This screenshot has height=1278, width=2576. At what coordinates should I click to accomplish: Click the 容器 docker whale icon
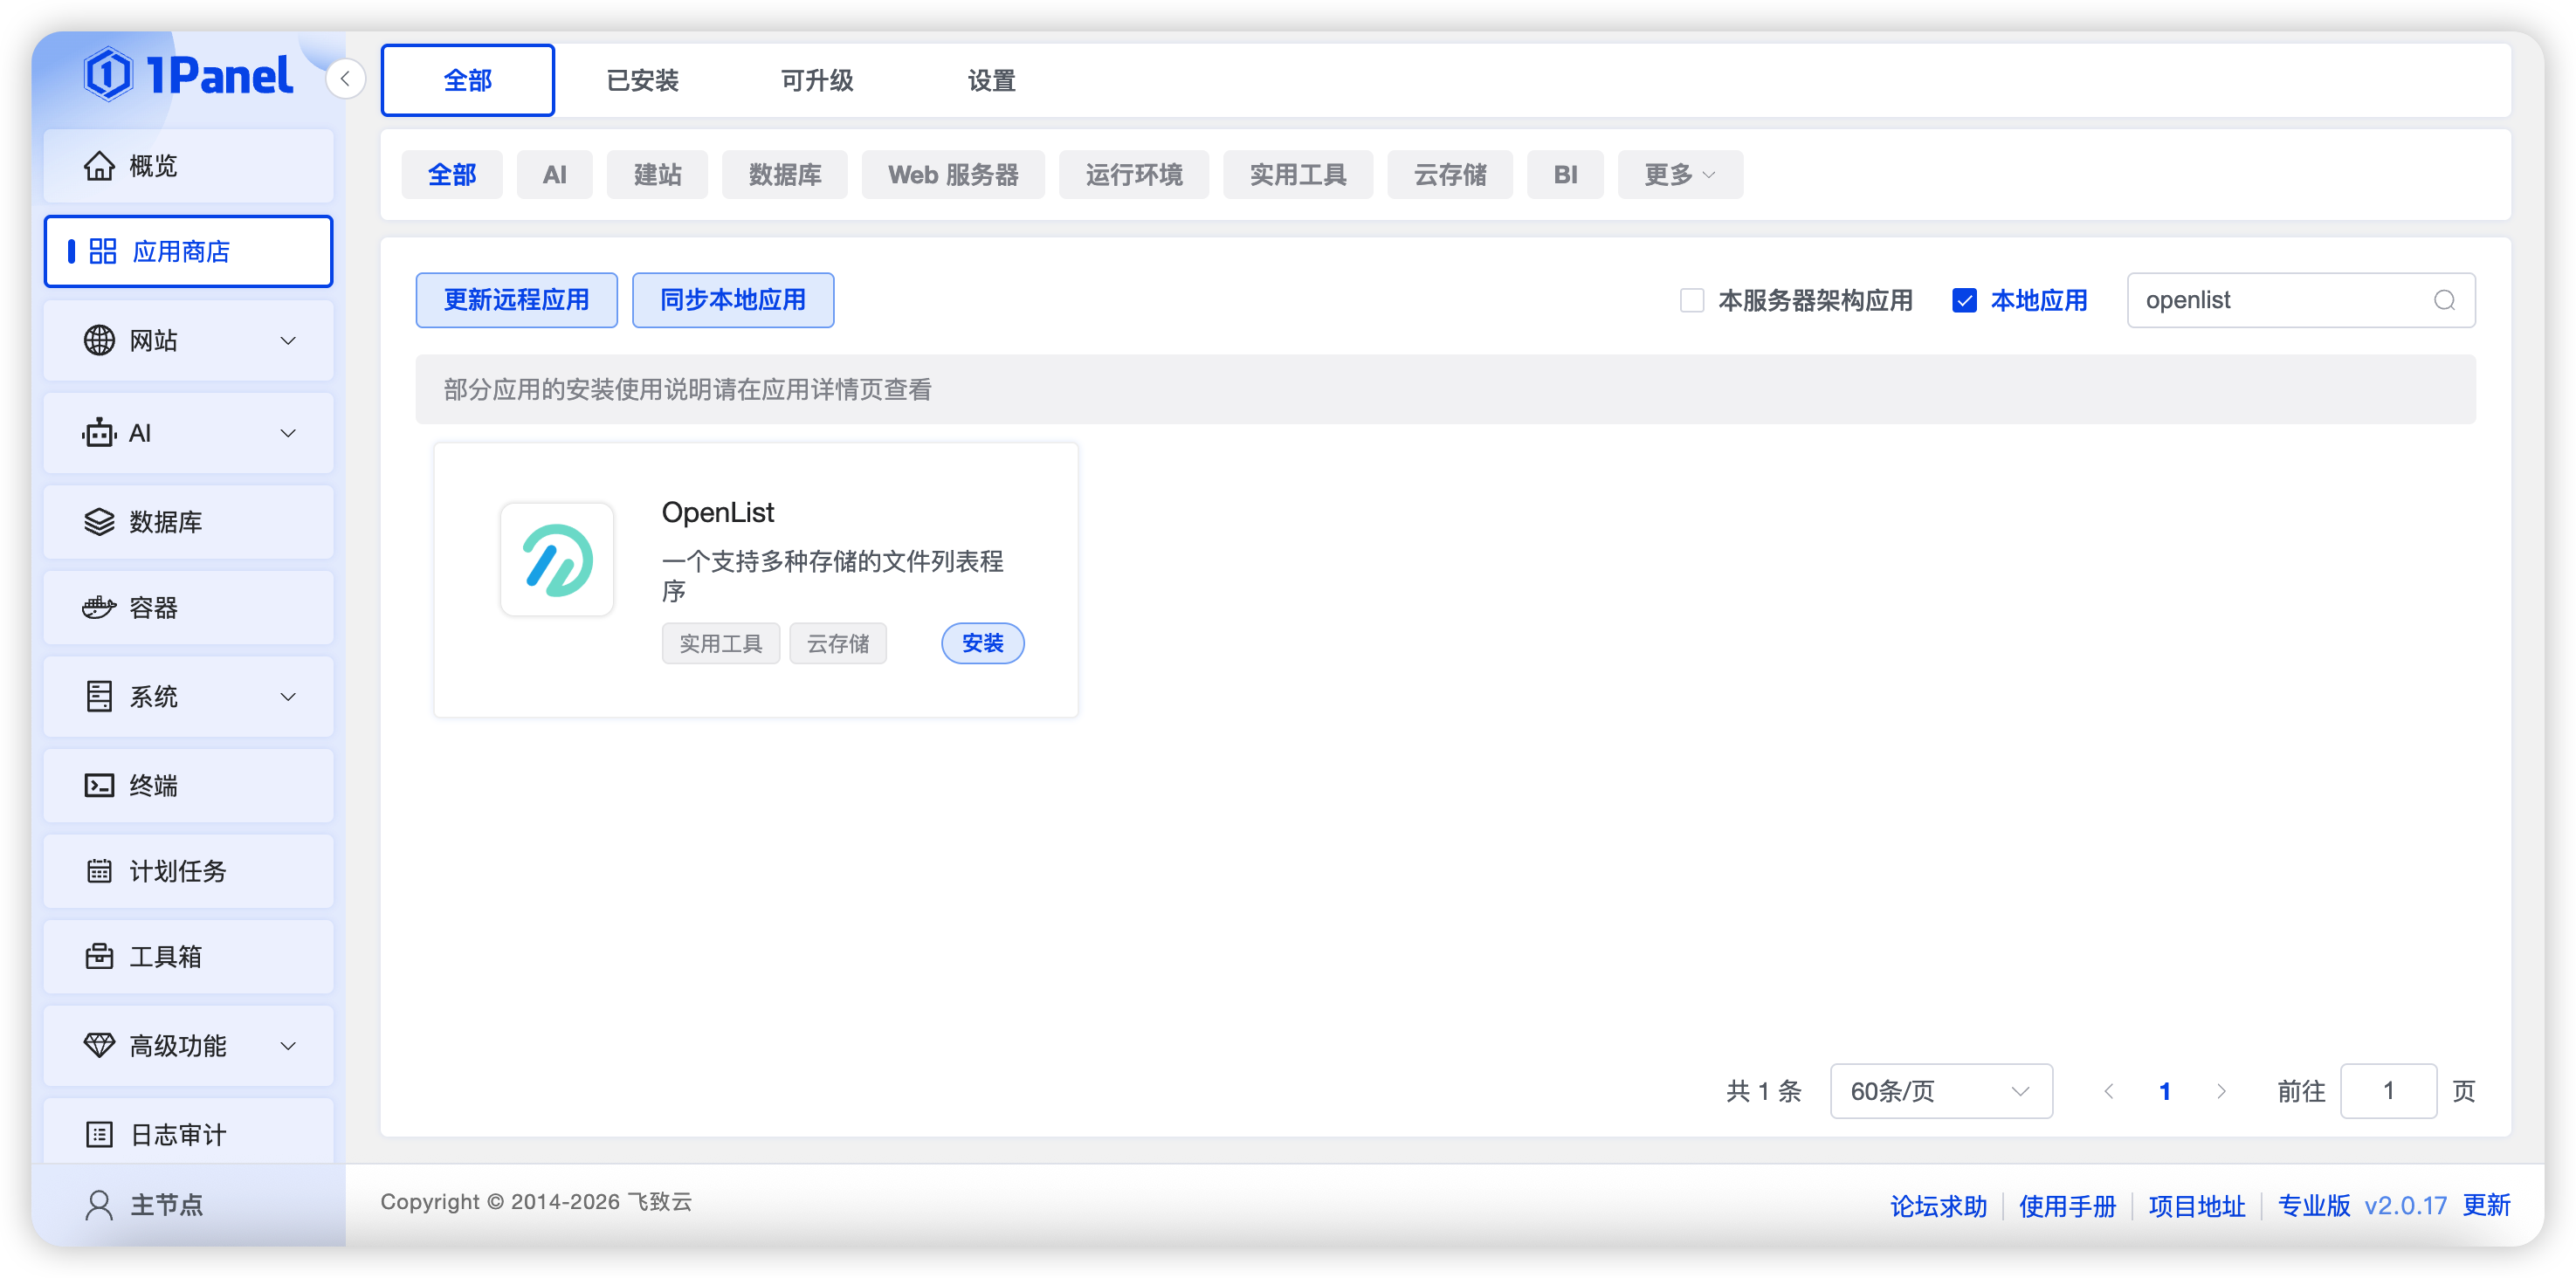click(99, 608)
